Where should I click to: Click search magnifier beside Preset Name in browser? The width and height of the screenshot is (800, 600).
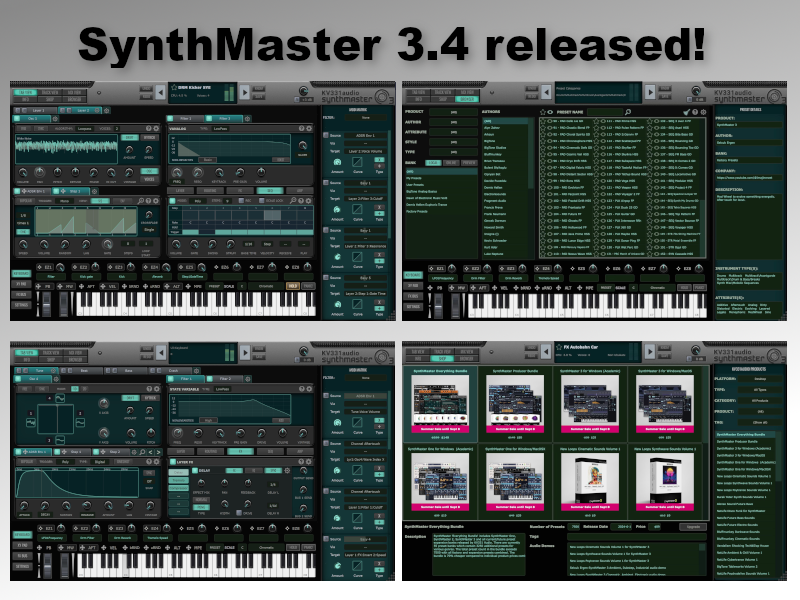click(x=628, y=112)
